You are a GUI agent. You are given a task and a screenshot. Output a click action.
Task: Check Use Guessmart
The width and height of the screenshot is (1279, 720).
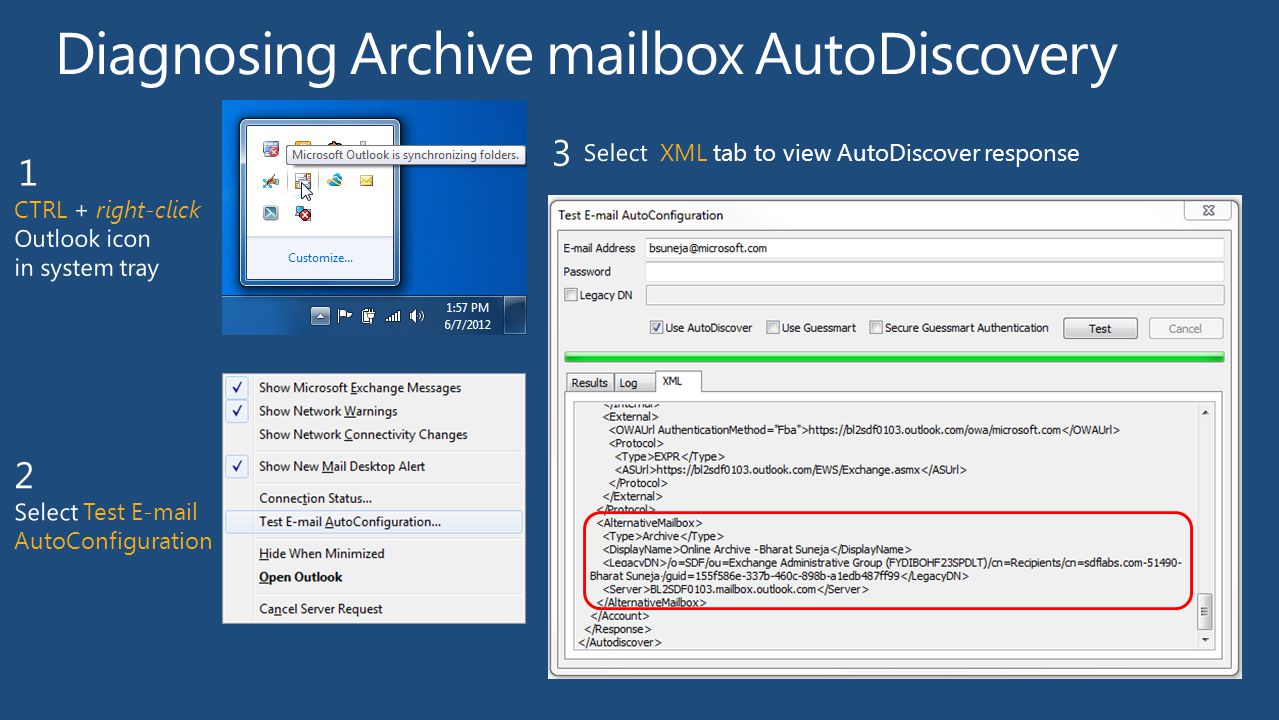[773, 327]
